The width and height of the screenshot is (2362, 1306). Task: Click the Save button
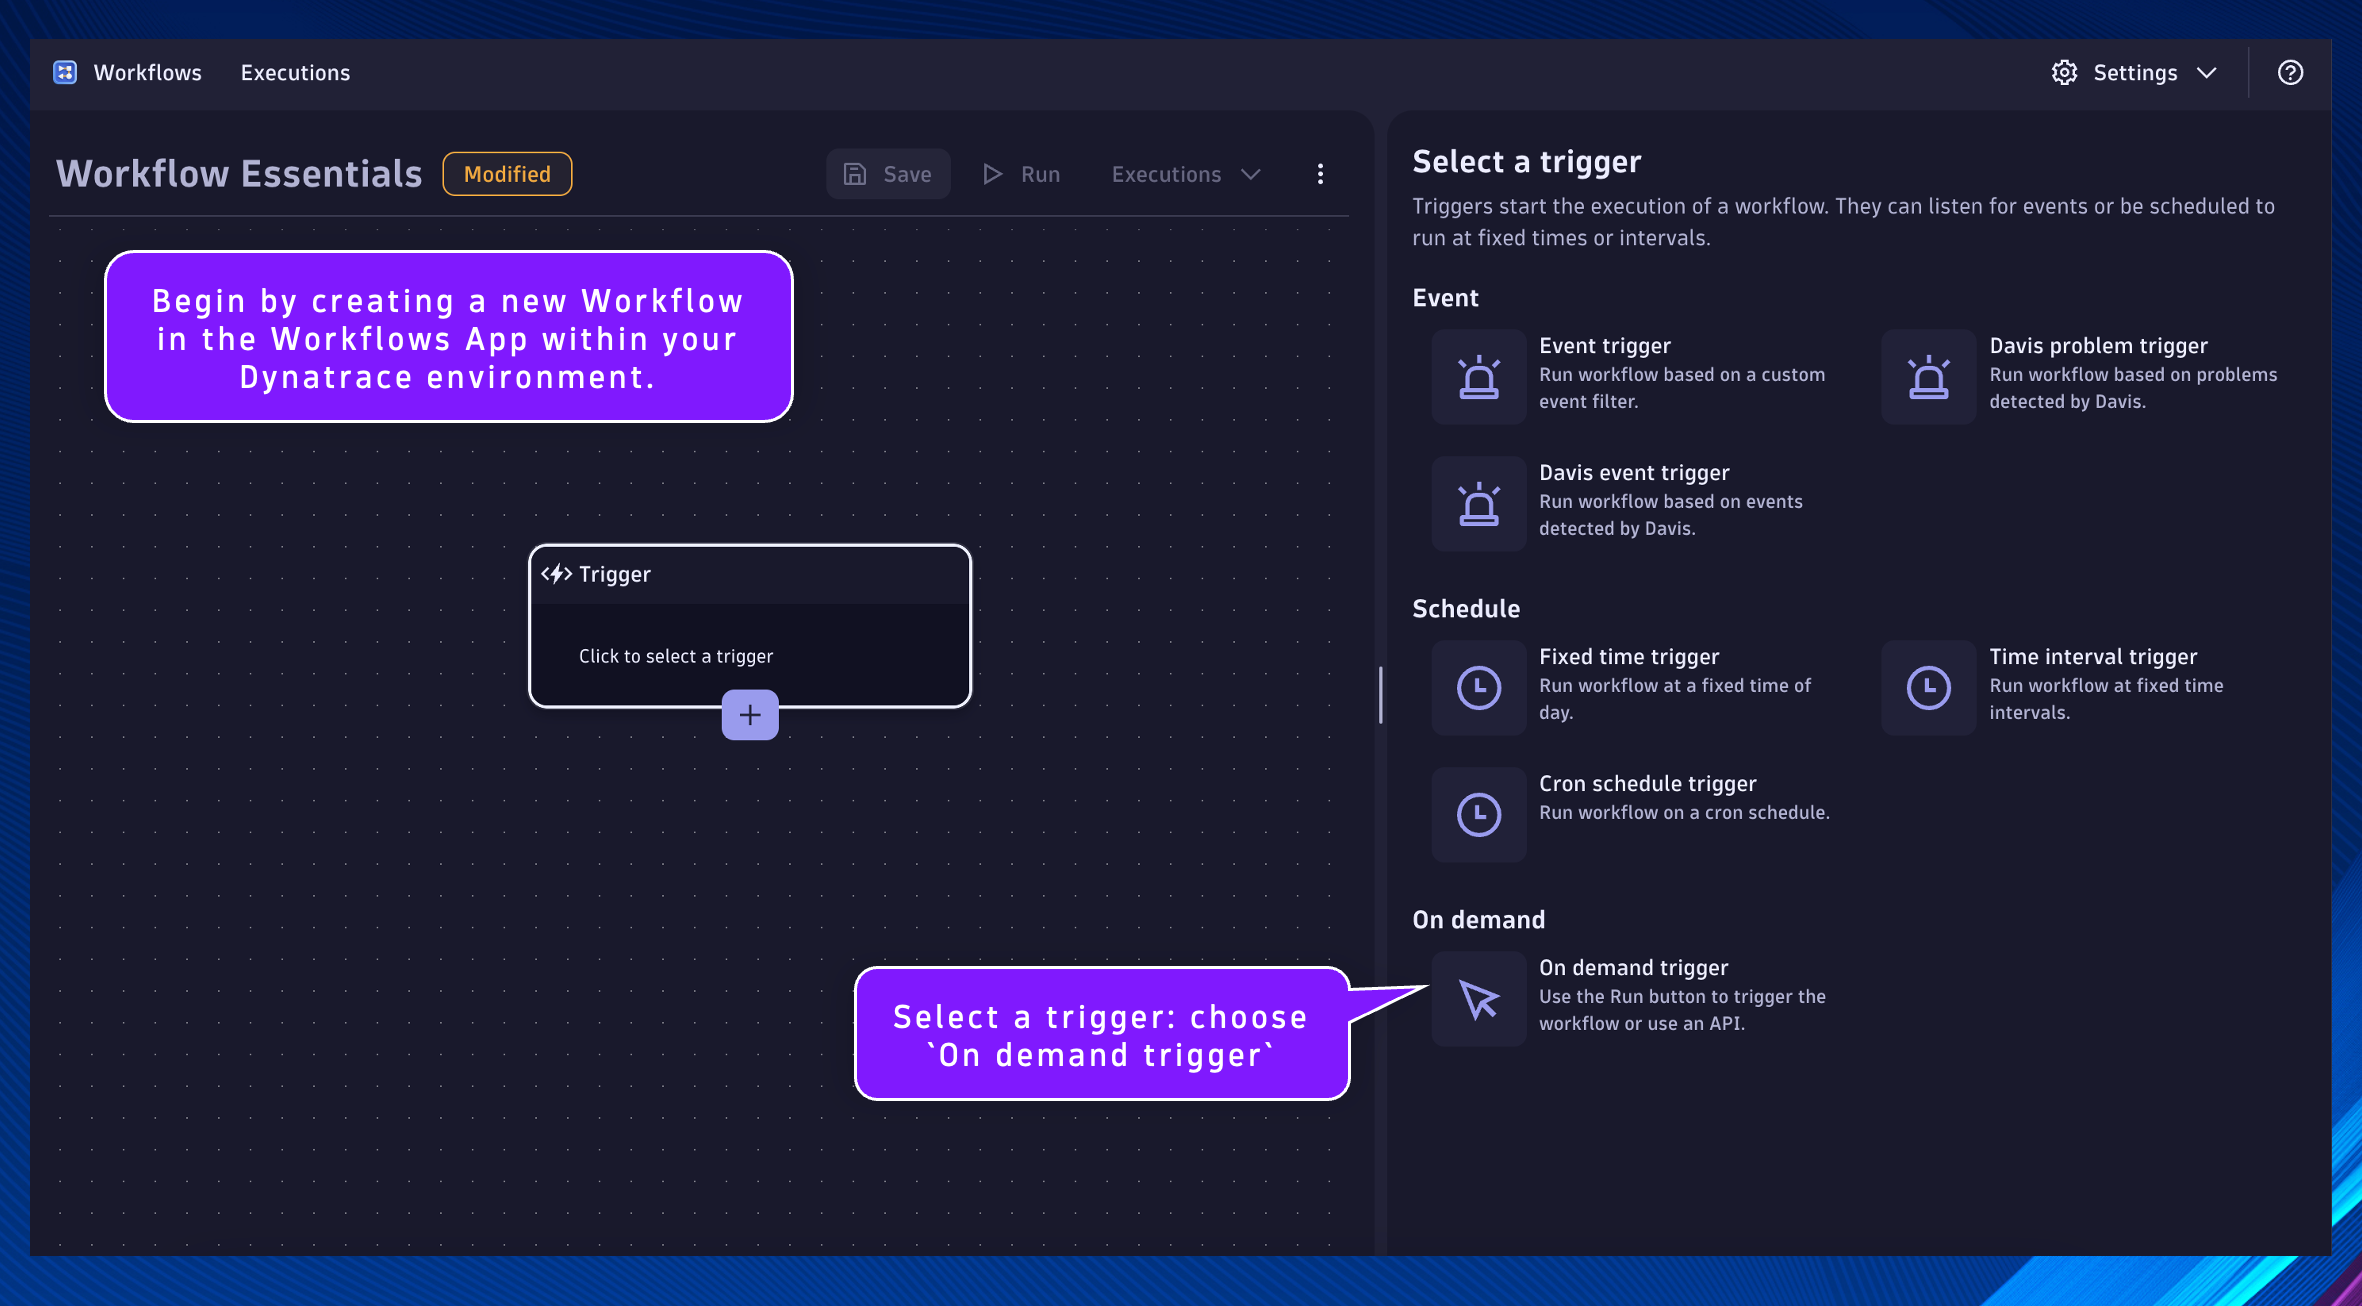pyautogui.click(x=888, y=174)
